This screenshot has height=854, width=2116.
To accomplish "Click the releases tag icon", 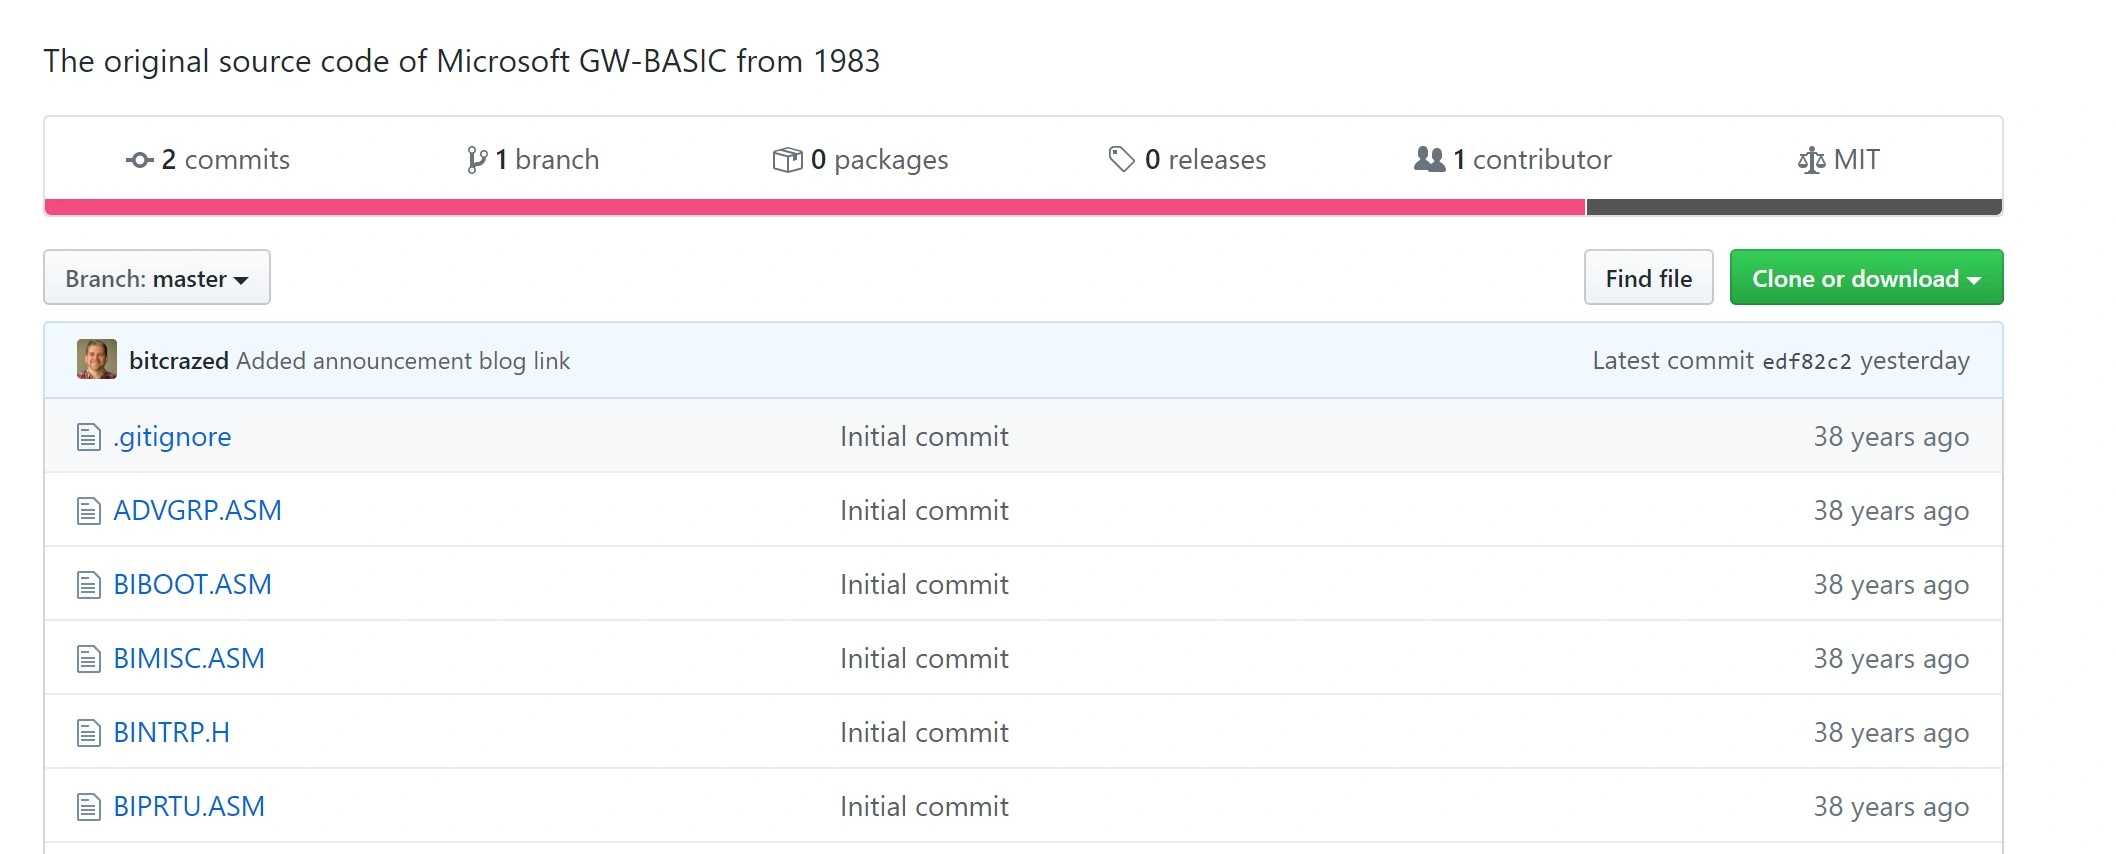I will pyautogui.click(x=1121, y=159).
